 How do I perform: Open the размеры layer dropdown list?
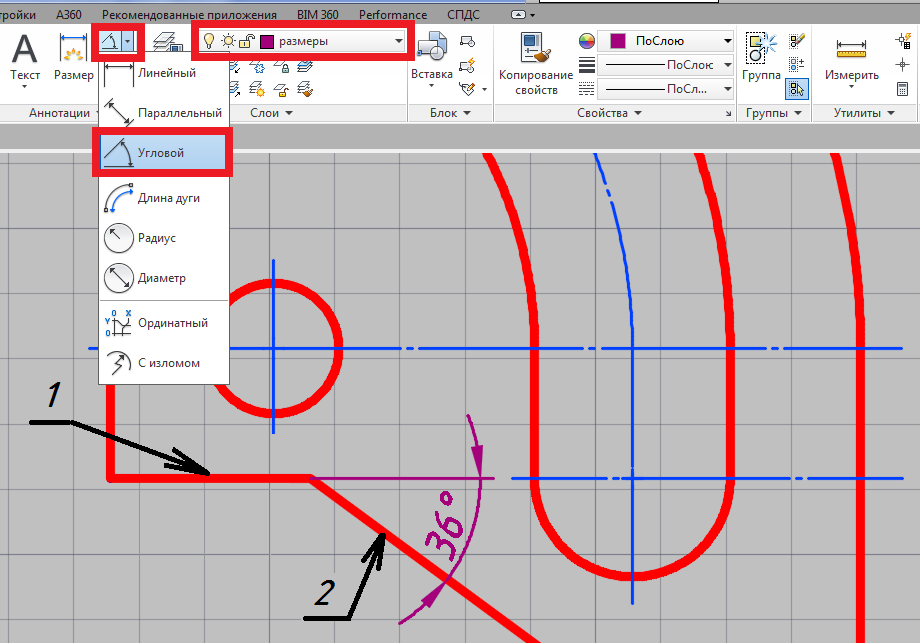[399, 42]
